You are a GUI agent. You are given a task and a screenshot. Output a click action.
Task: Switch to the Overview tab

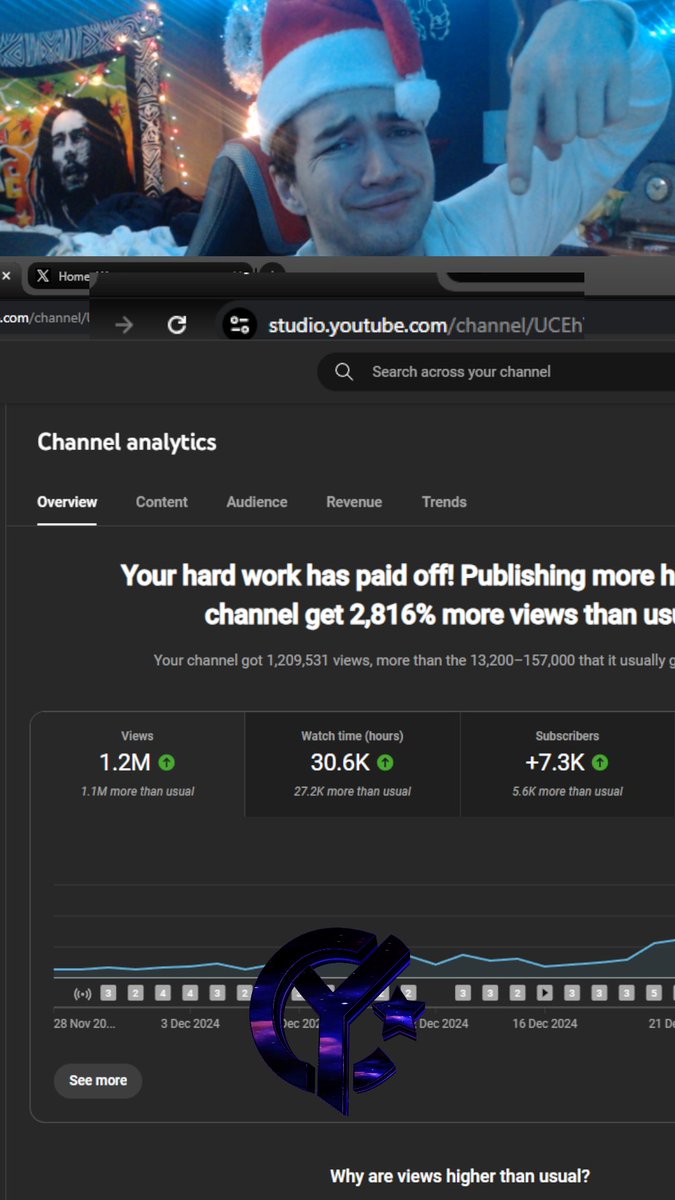[67, 502]
